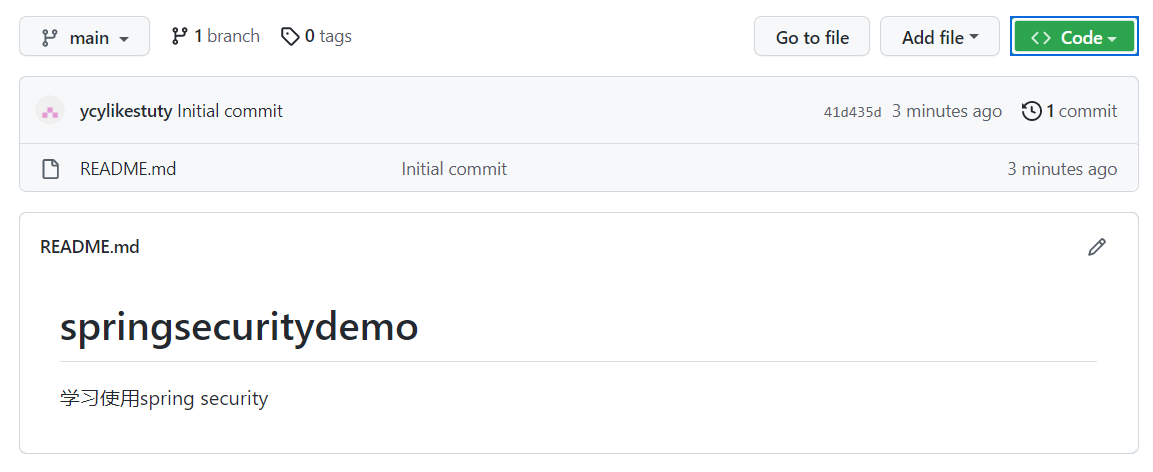Screen dimensions: 1153x472
Task: Expand the Add file dropdown
Action: (939, 37)
